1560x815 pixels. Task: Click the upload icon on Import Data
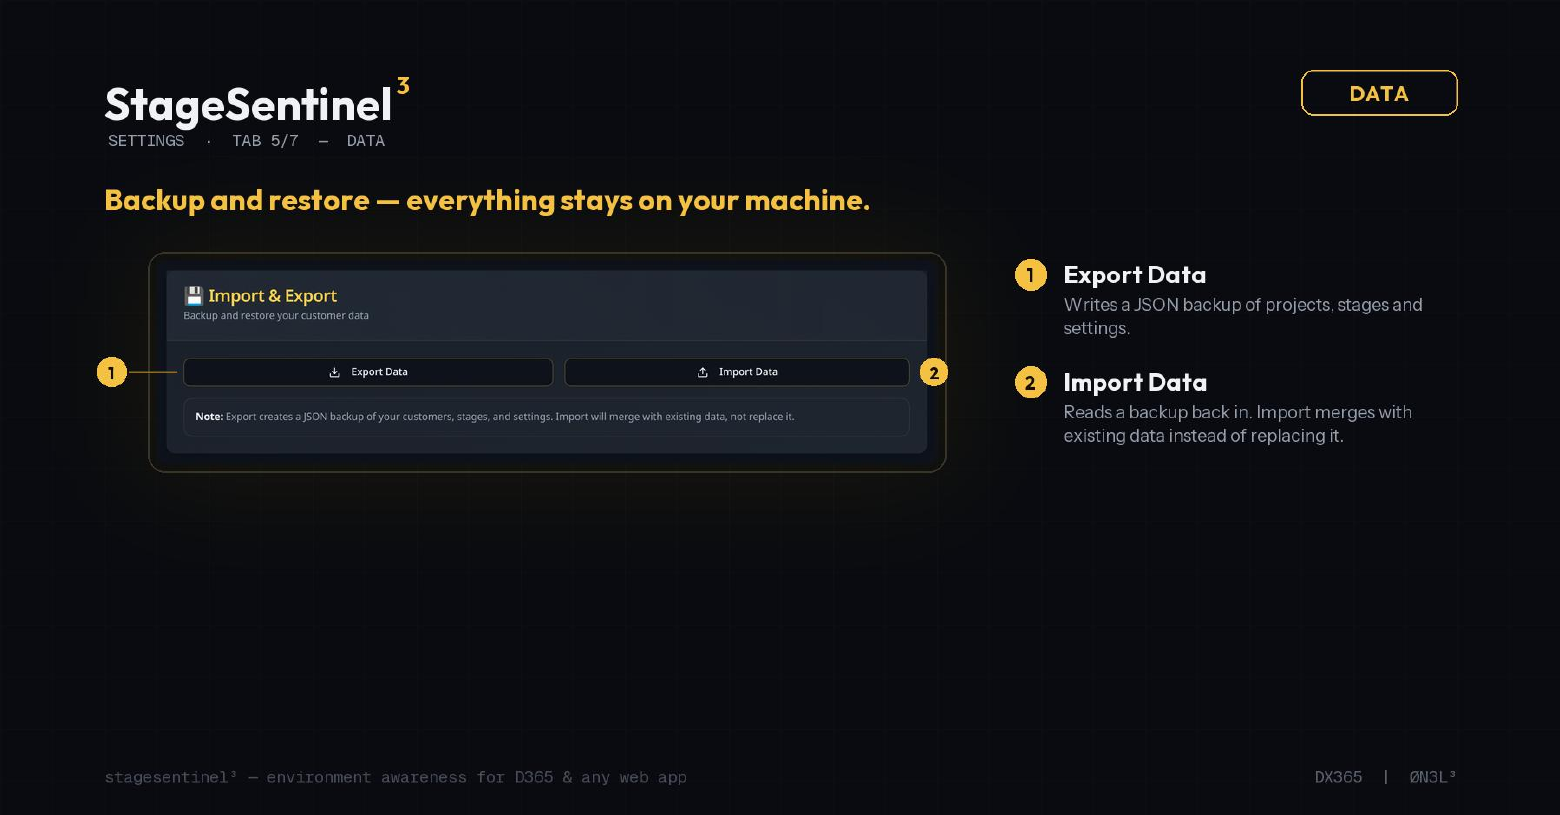(x=703, y=372)
